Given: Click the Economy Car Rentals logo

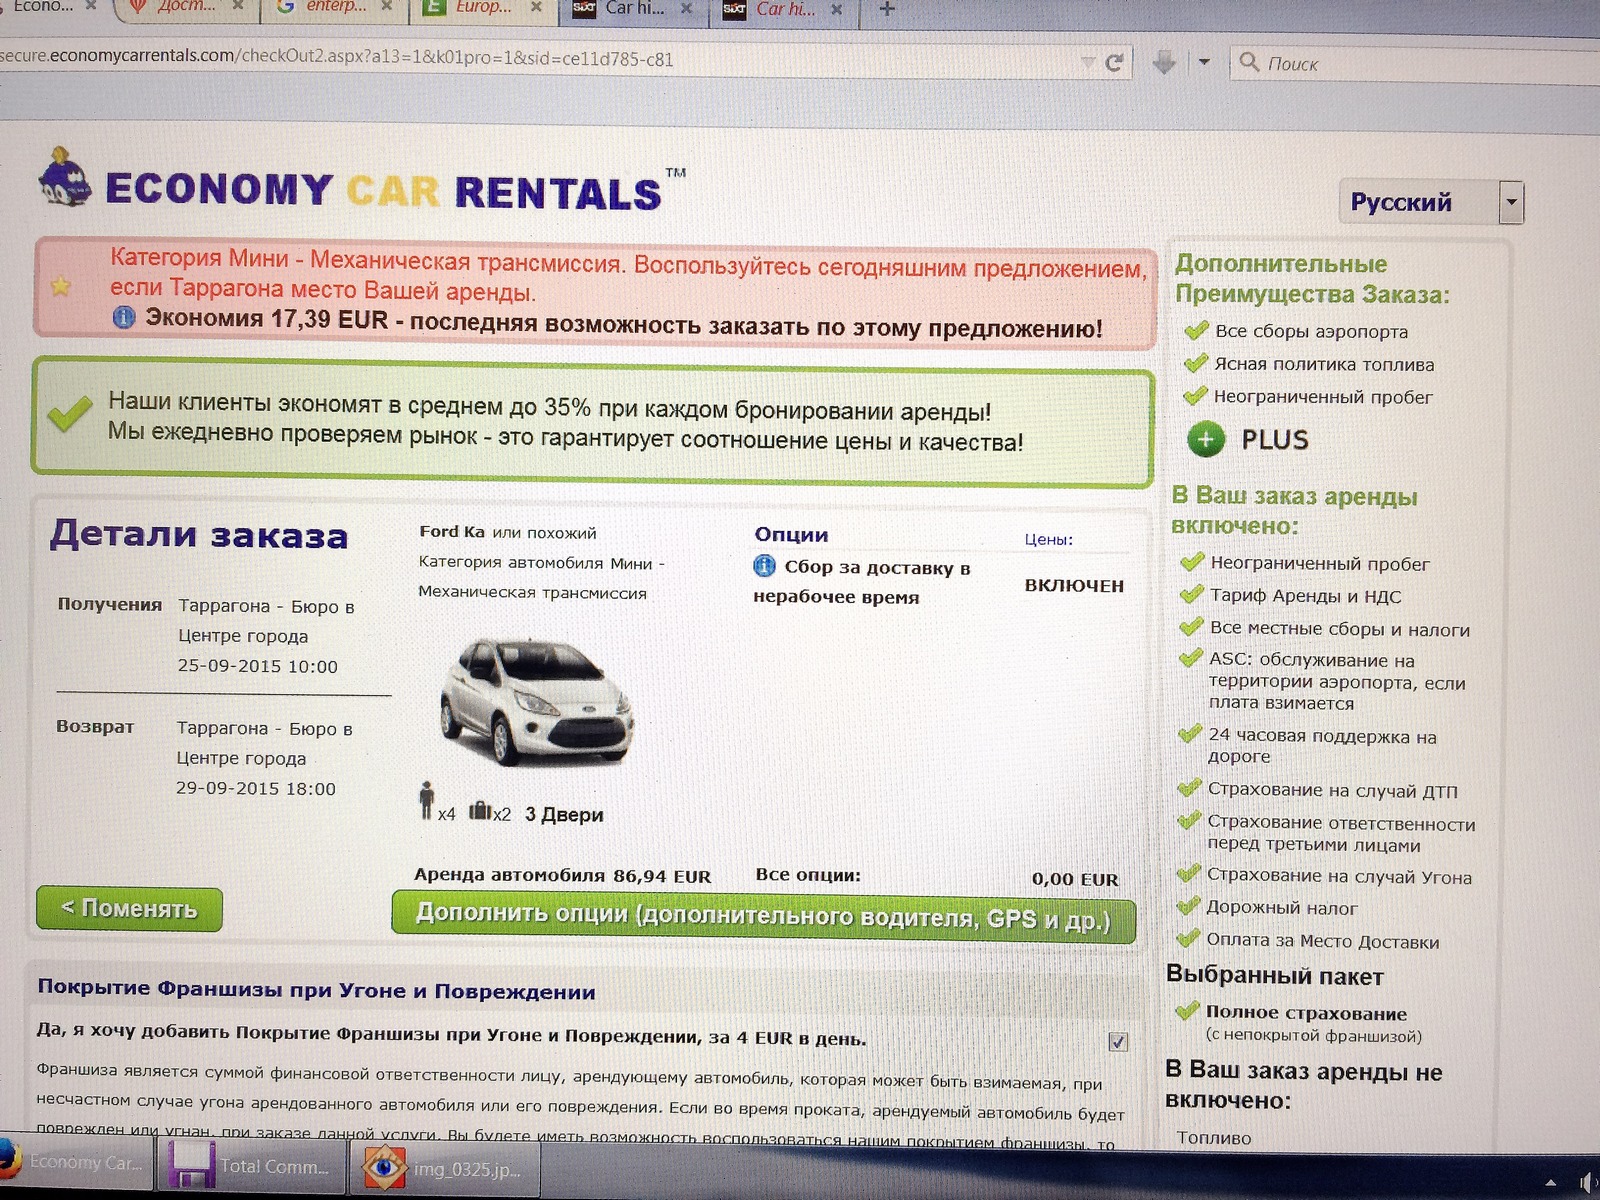Looking at the screenshot, I should pos(350,185).
